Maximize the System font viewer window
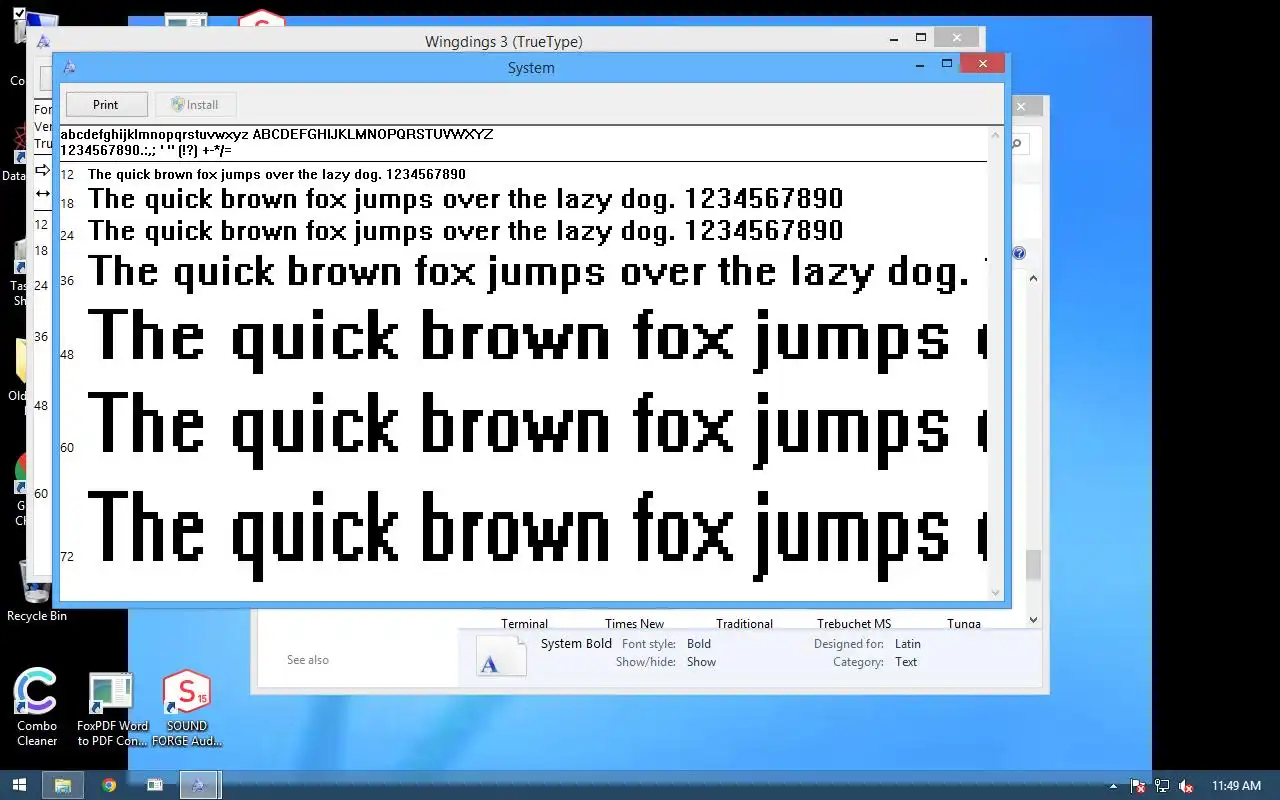The height and width of the screenshot is (800, 1280). pos(946,64)
